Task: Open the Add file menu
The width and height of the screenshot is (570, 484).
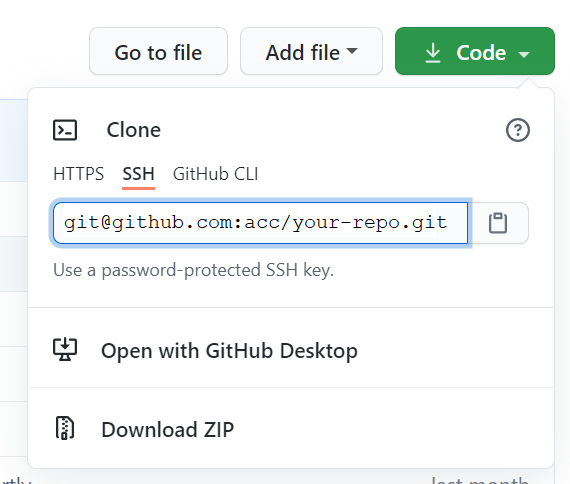Action: pyautogui.click(x=312, y=51)
